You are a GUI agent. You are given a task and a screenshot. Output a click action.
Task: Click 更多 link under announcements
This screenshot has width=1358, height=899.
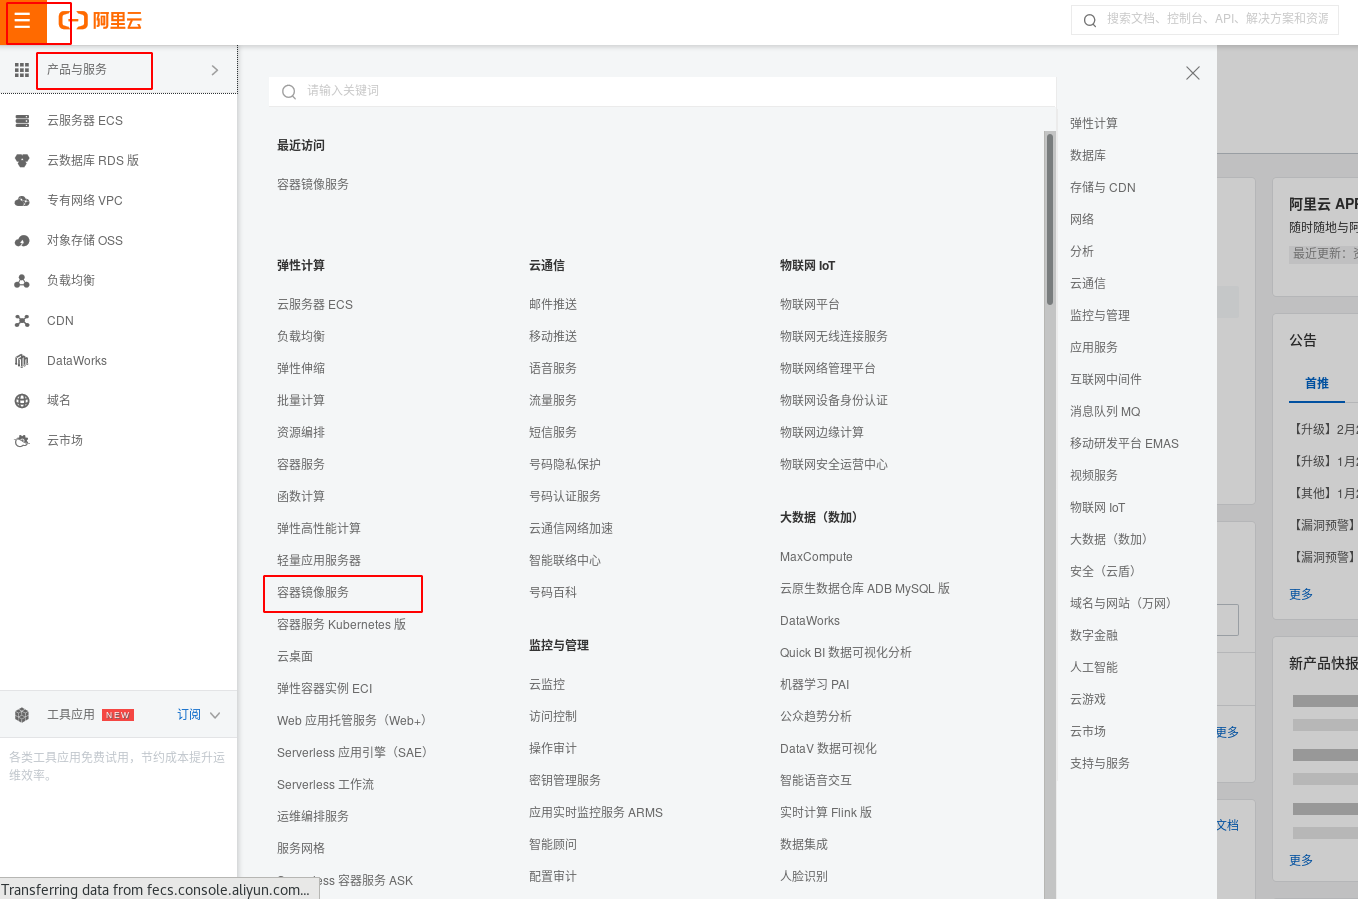click(1301, 594)
